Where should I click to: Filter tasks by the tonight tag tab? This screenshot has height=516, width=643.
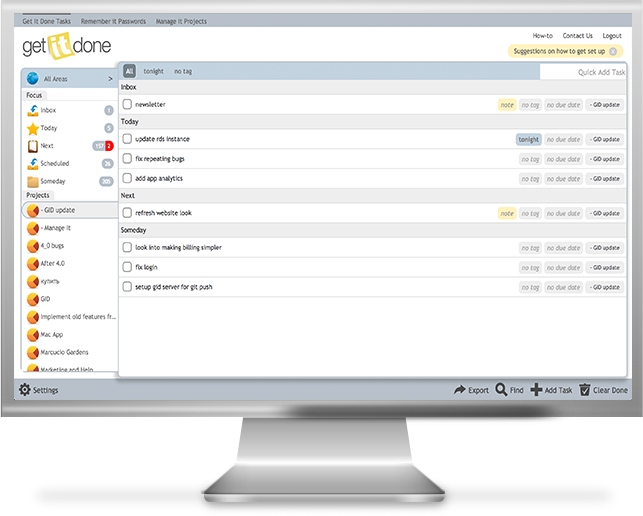[153, 72]
